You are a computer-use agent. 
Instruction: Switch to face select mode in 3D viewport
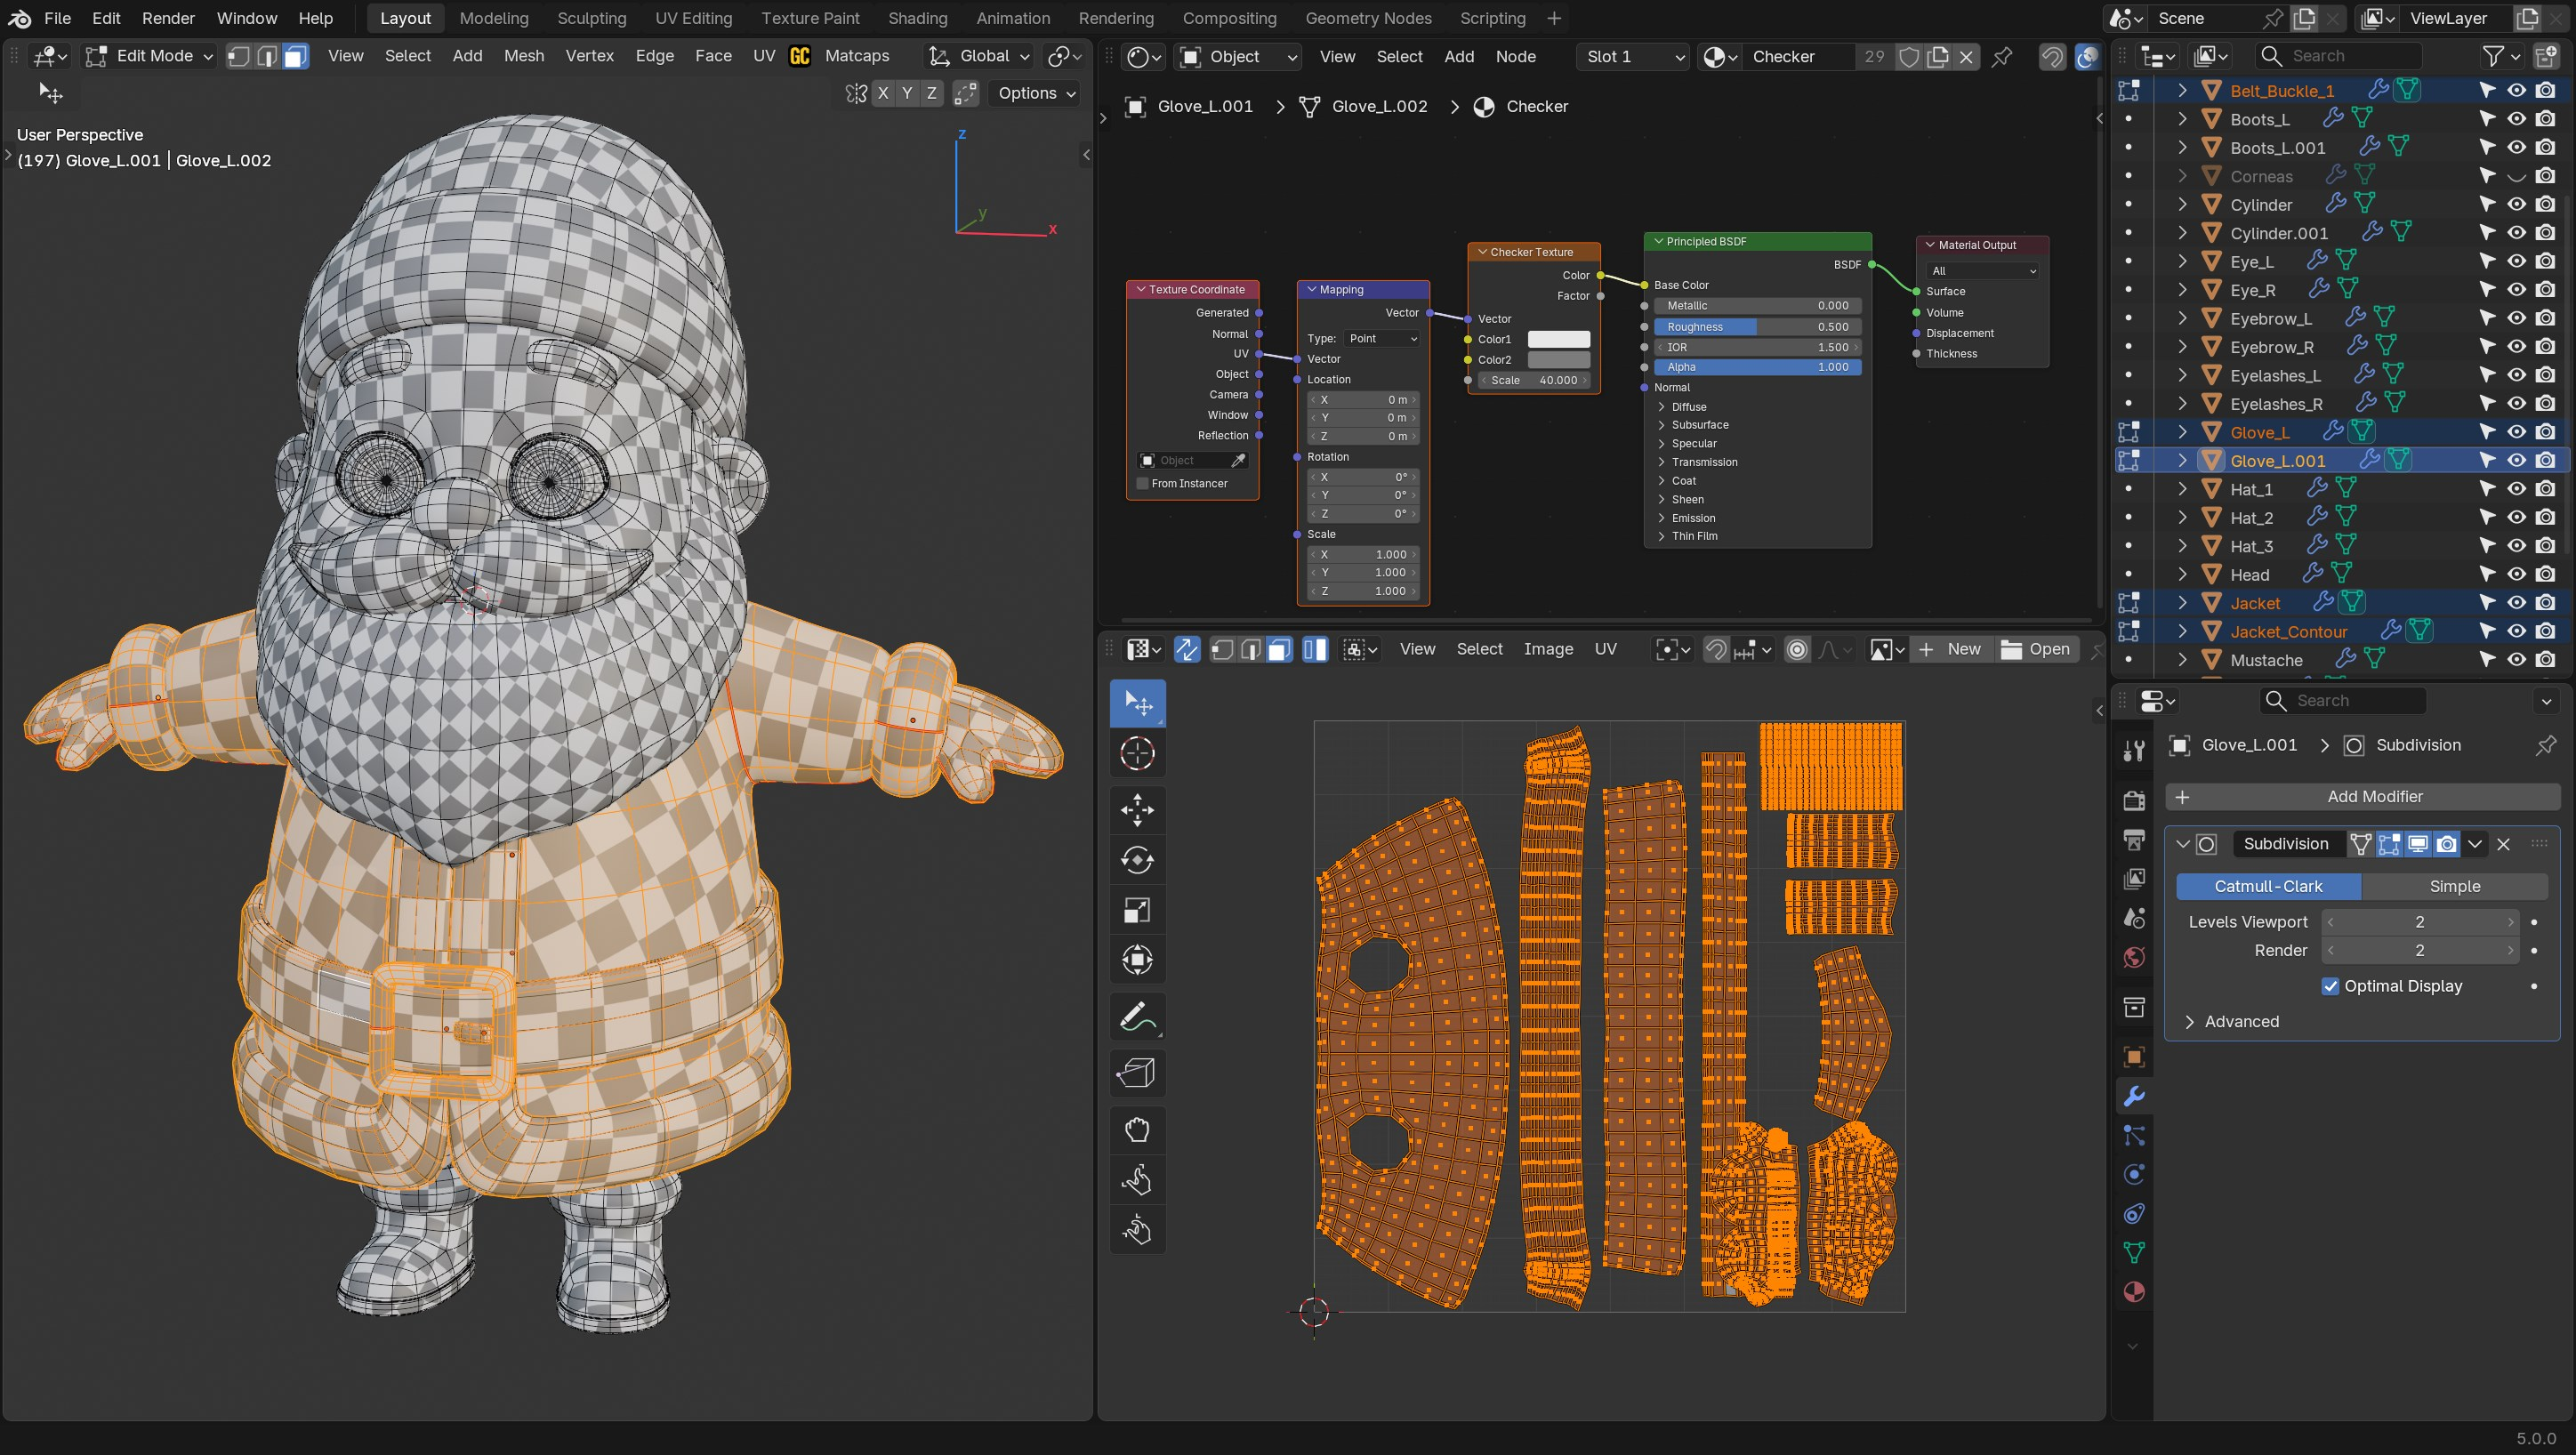click(295, 56)
